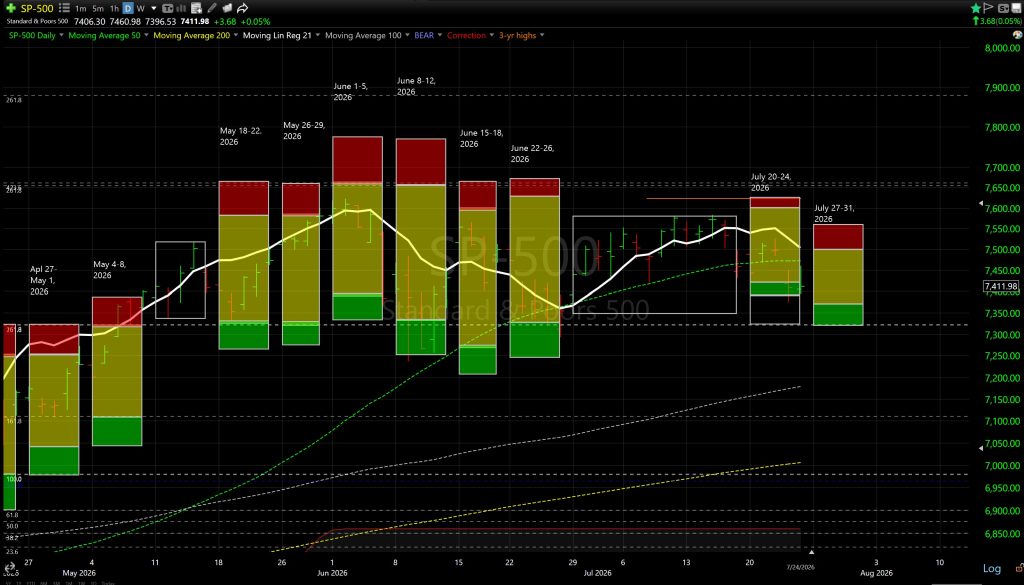The height and width of the screenshot is (585, 1024).
Task: Select the Apr 27-May 1, 2026 label
Action: 43,280
